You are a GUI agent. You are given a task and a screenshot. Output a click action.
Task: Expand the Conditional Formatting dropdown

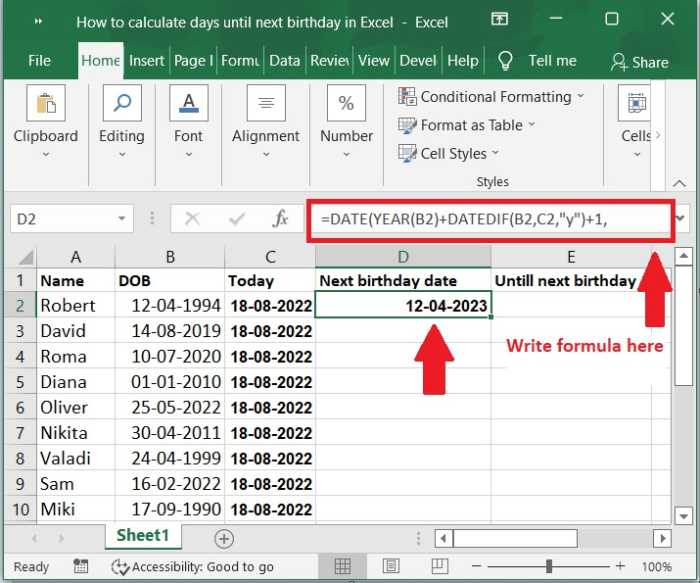tap(579, 97)
